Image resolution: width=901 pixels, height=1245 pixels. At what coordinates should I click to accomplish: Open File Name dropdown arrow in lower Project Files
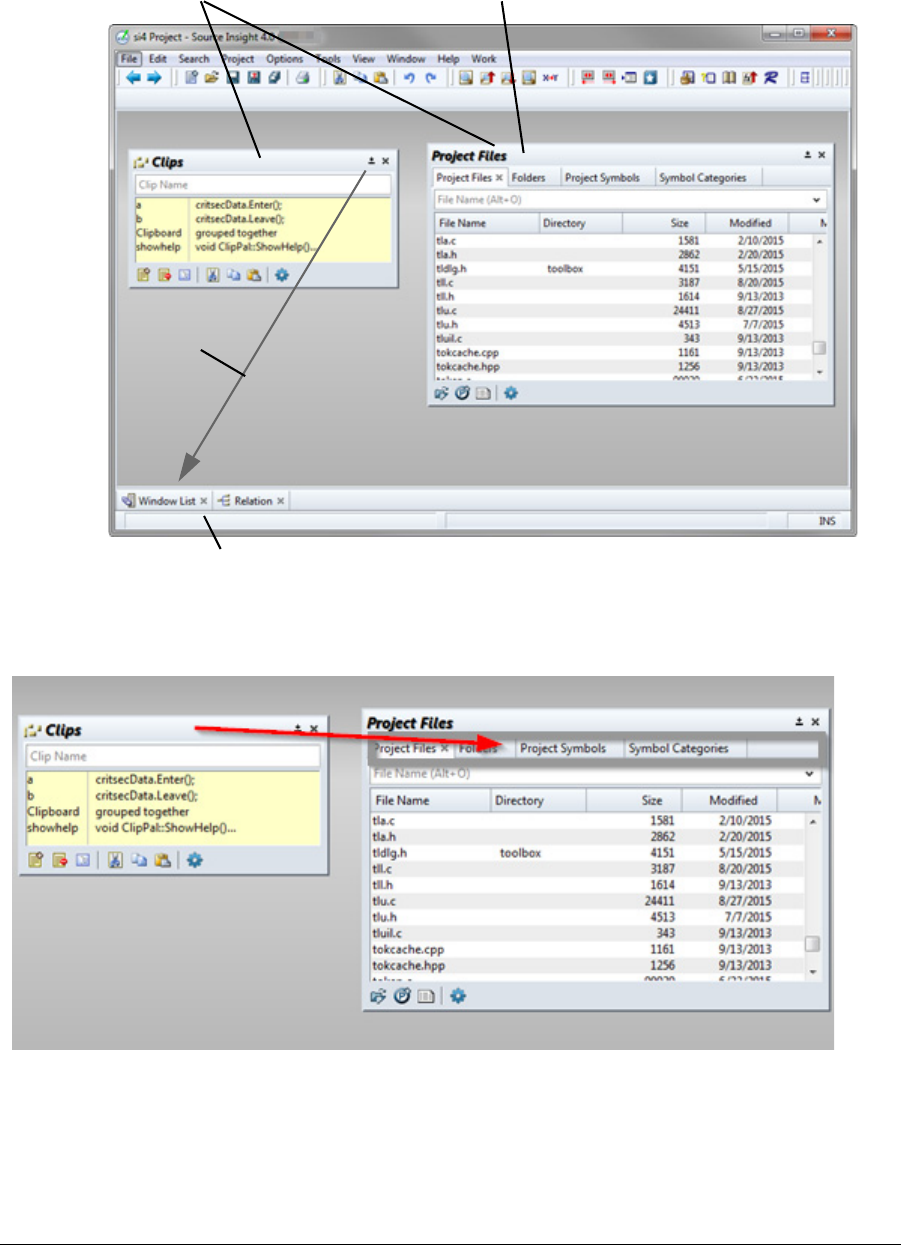809,773
